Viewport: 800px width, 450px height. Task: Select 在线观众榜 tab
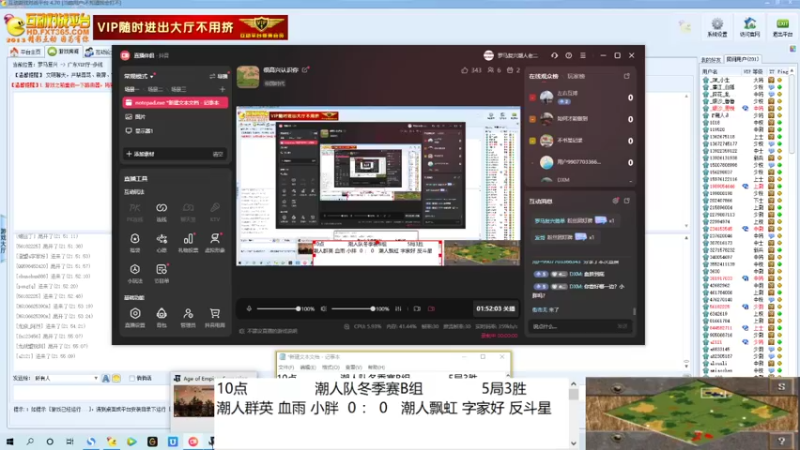click(x=543, y=76)
